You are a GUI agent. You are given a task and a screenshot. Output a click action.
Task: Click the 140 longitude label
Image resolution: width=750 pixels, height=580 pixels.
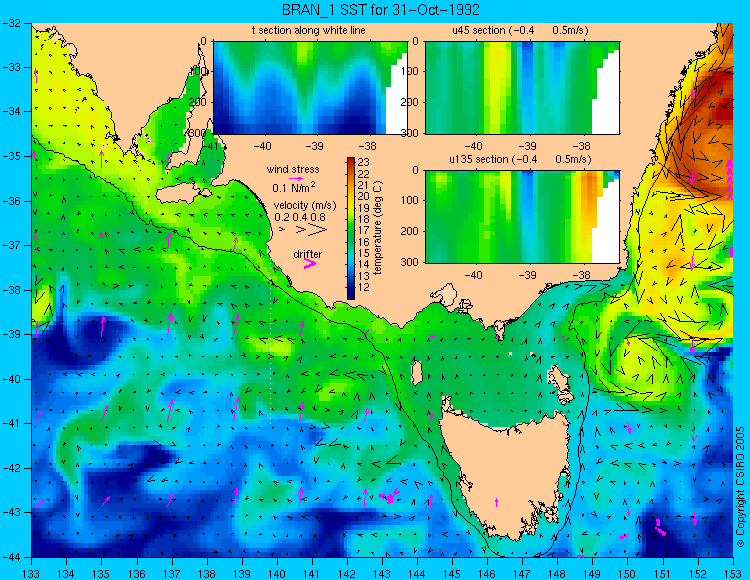click(277, 573)
